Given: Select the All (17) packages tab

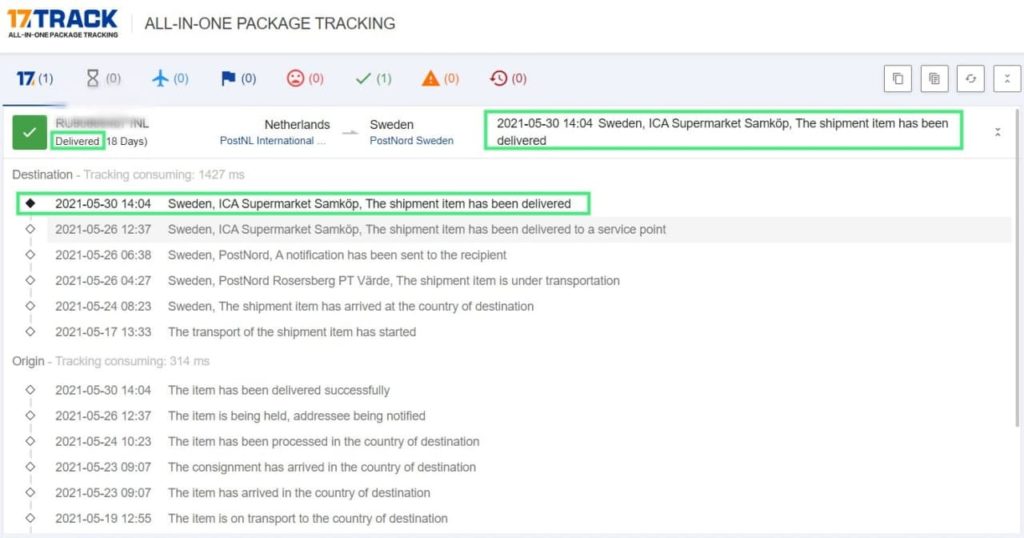Looking at the screenshot, I should click(x=35, y=78).
